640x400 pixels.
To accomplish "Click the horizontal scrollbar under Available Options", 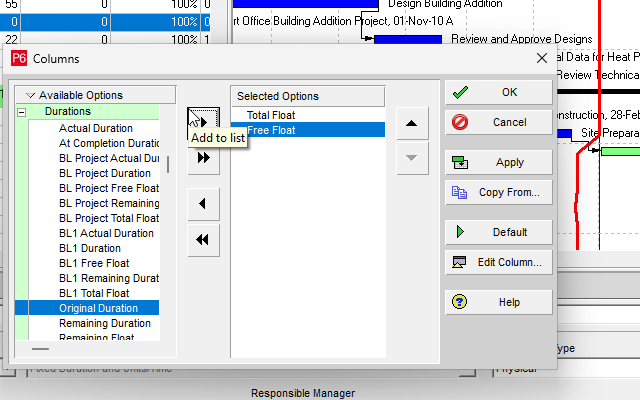I will pos(41,349).
